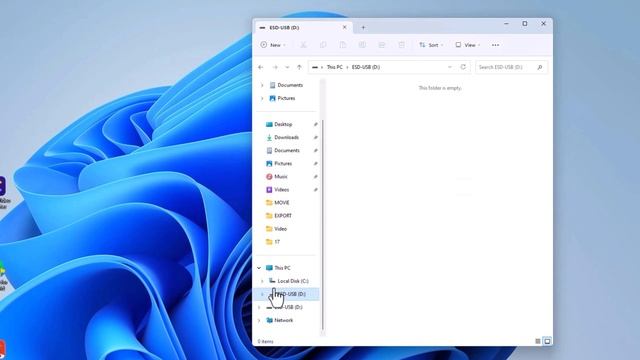Open Downloads in quick access
Viewport: 640px width, 360px height.
pyautogui.click(x=287, y=137)
